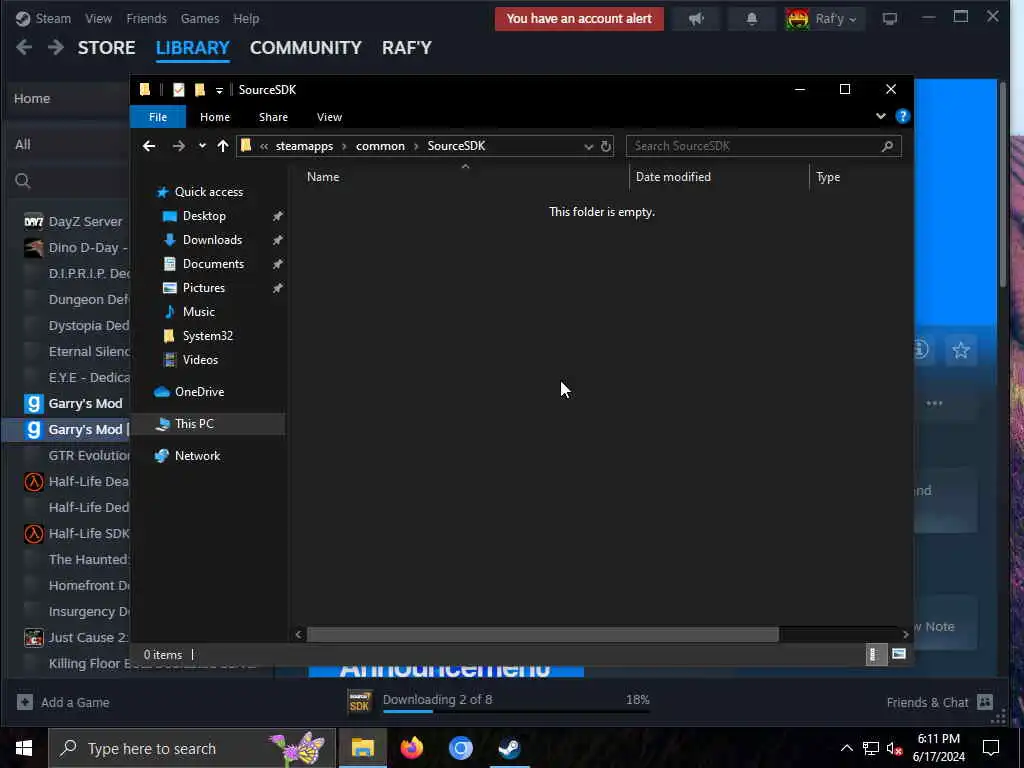The height and width of the screenshot is (768, 1024).
Task: Click the New Folder quick access icon
Action: click(200, 89)
